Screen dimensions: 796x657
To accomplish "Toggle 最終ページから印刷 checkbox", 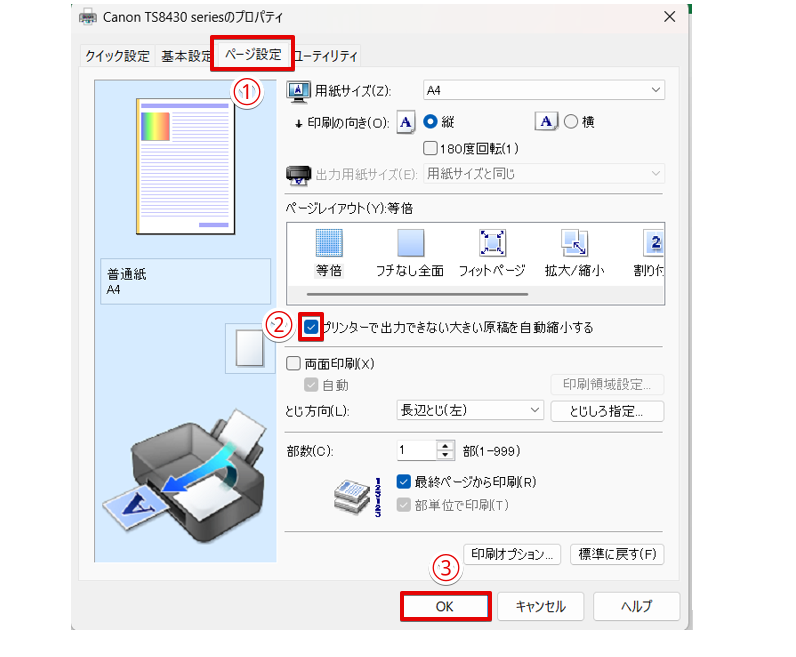I will coord(404,481).
